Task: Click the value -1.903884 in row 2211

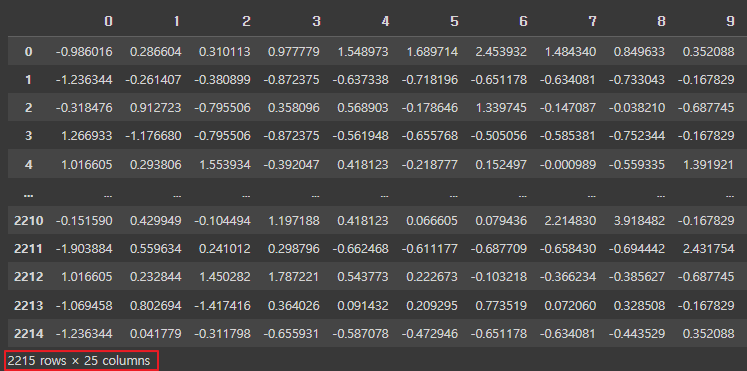Action: 84,249
